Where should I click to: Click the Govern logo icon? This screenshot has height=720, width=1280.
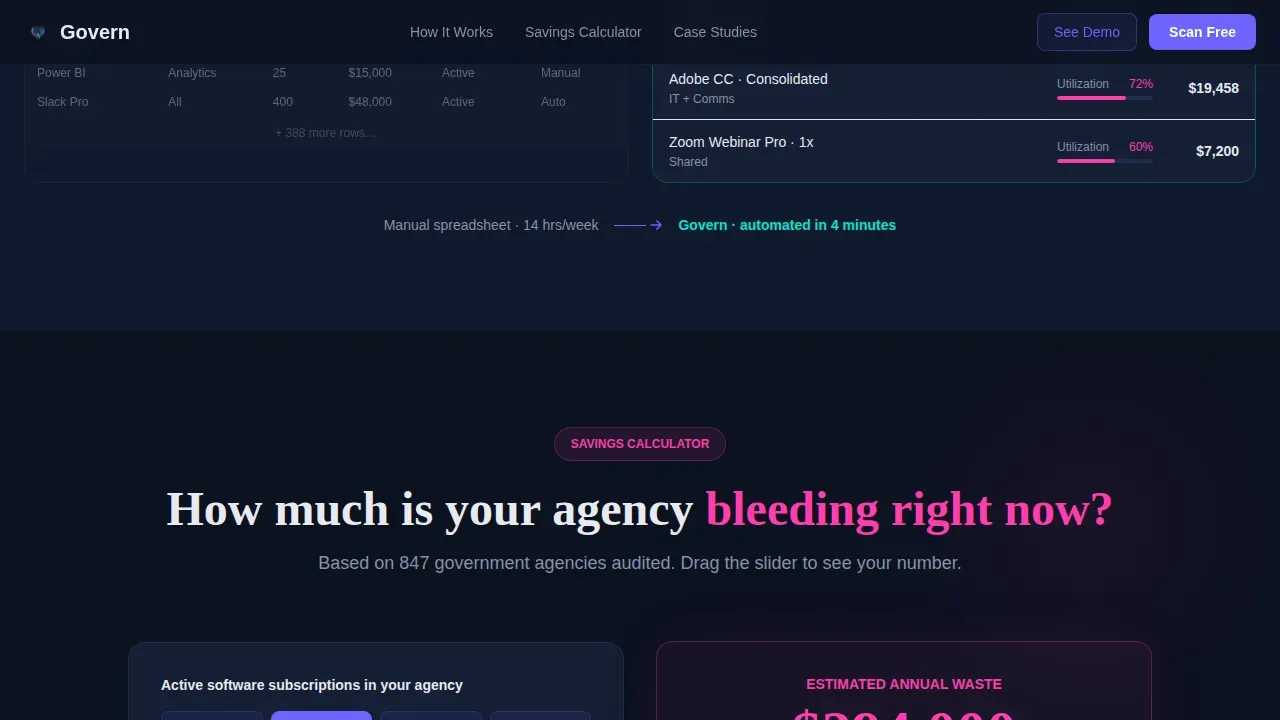click(x=38, y=32)
